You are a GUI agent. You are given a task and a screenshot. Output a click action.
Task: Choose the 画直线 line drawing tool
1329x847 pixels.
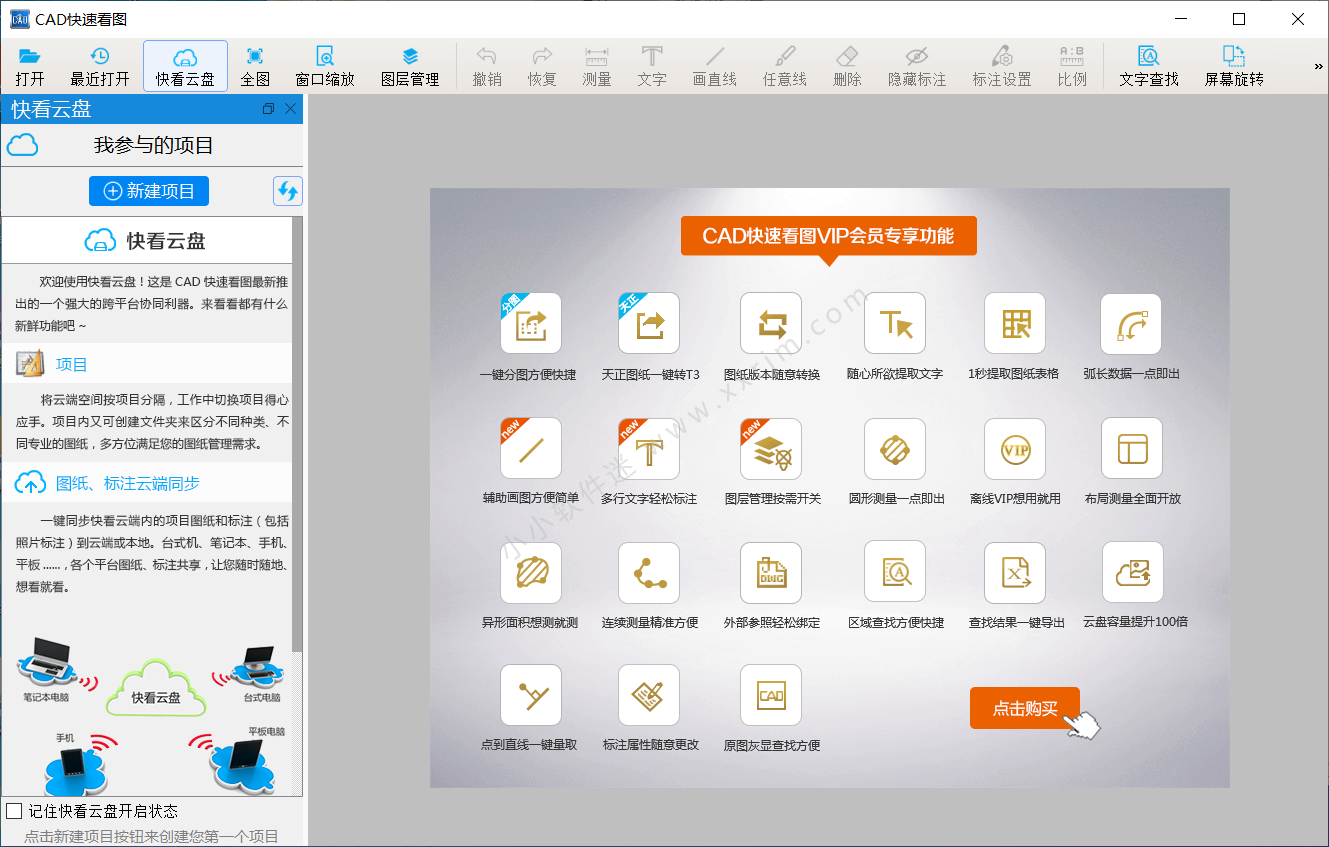(715, 66)
